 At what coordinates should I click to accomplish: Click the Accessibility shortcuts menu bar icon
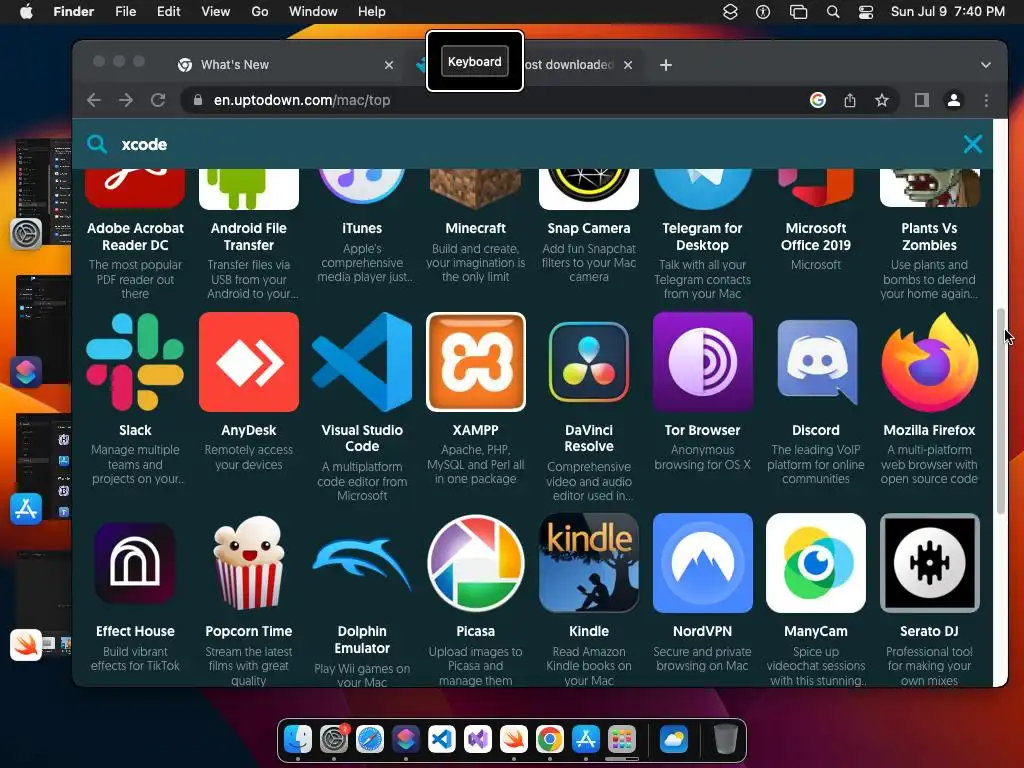763,12
